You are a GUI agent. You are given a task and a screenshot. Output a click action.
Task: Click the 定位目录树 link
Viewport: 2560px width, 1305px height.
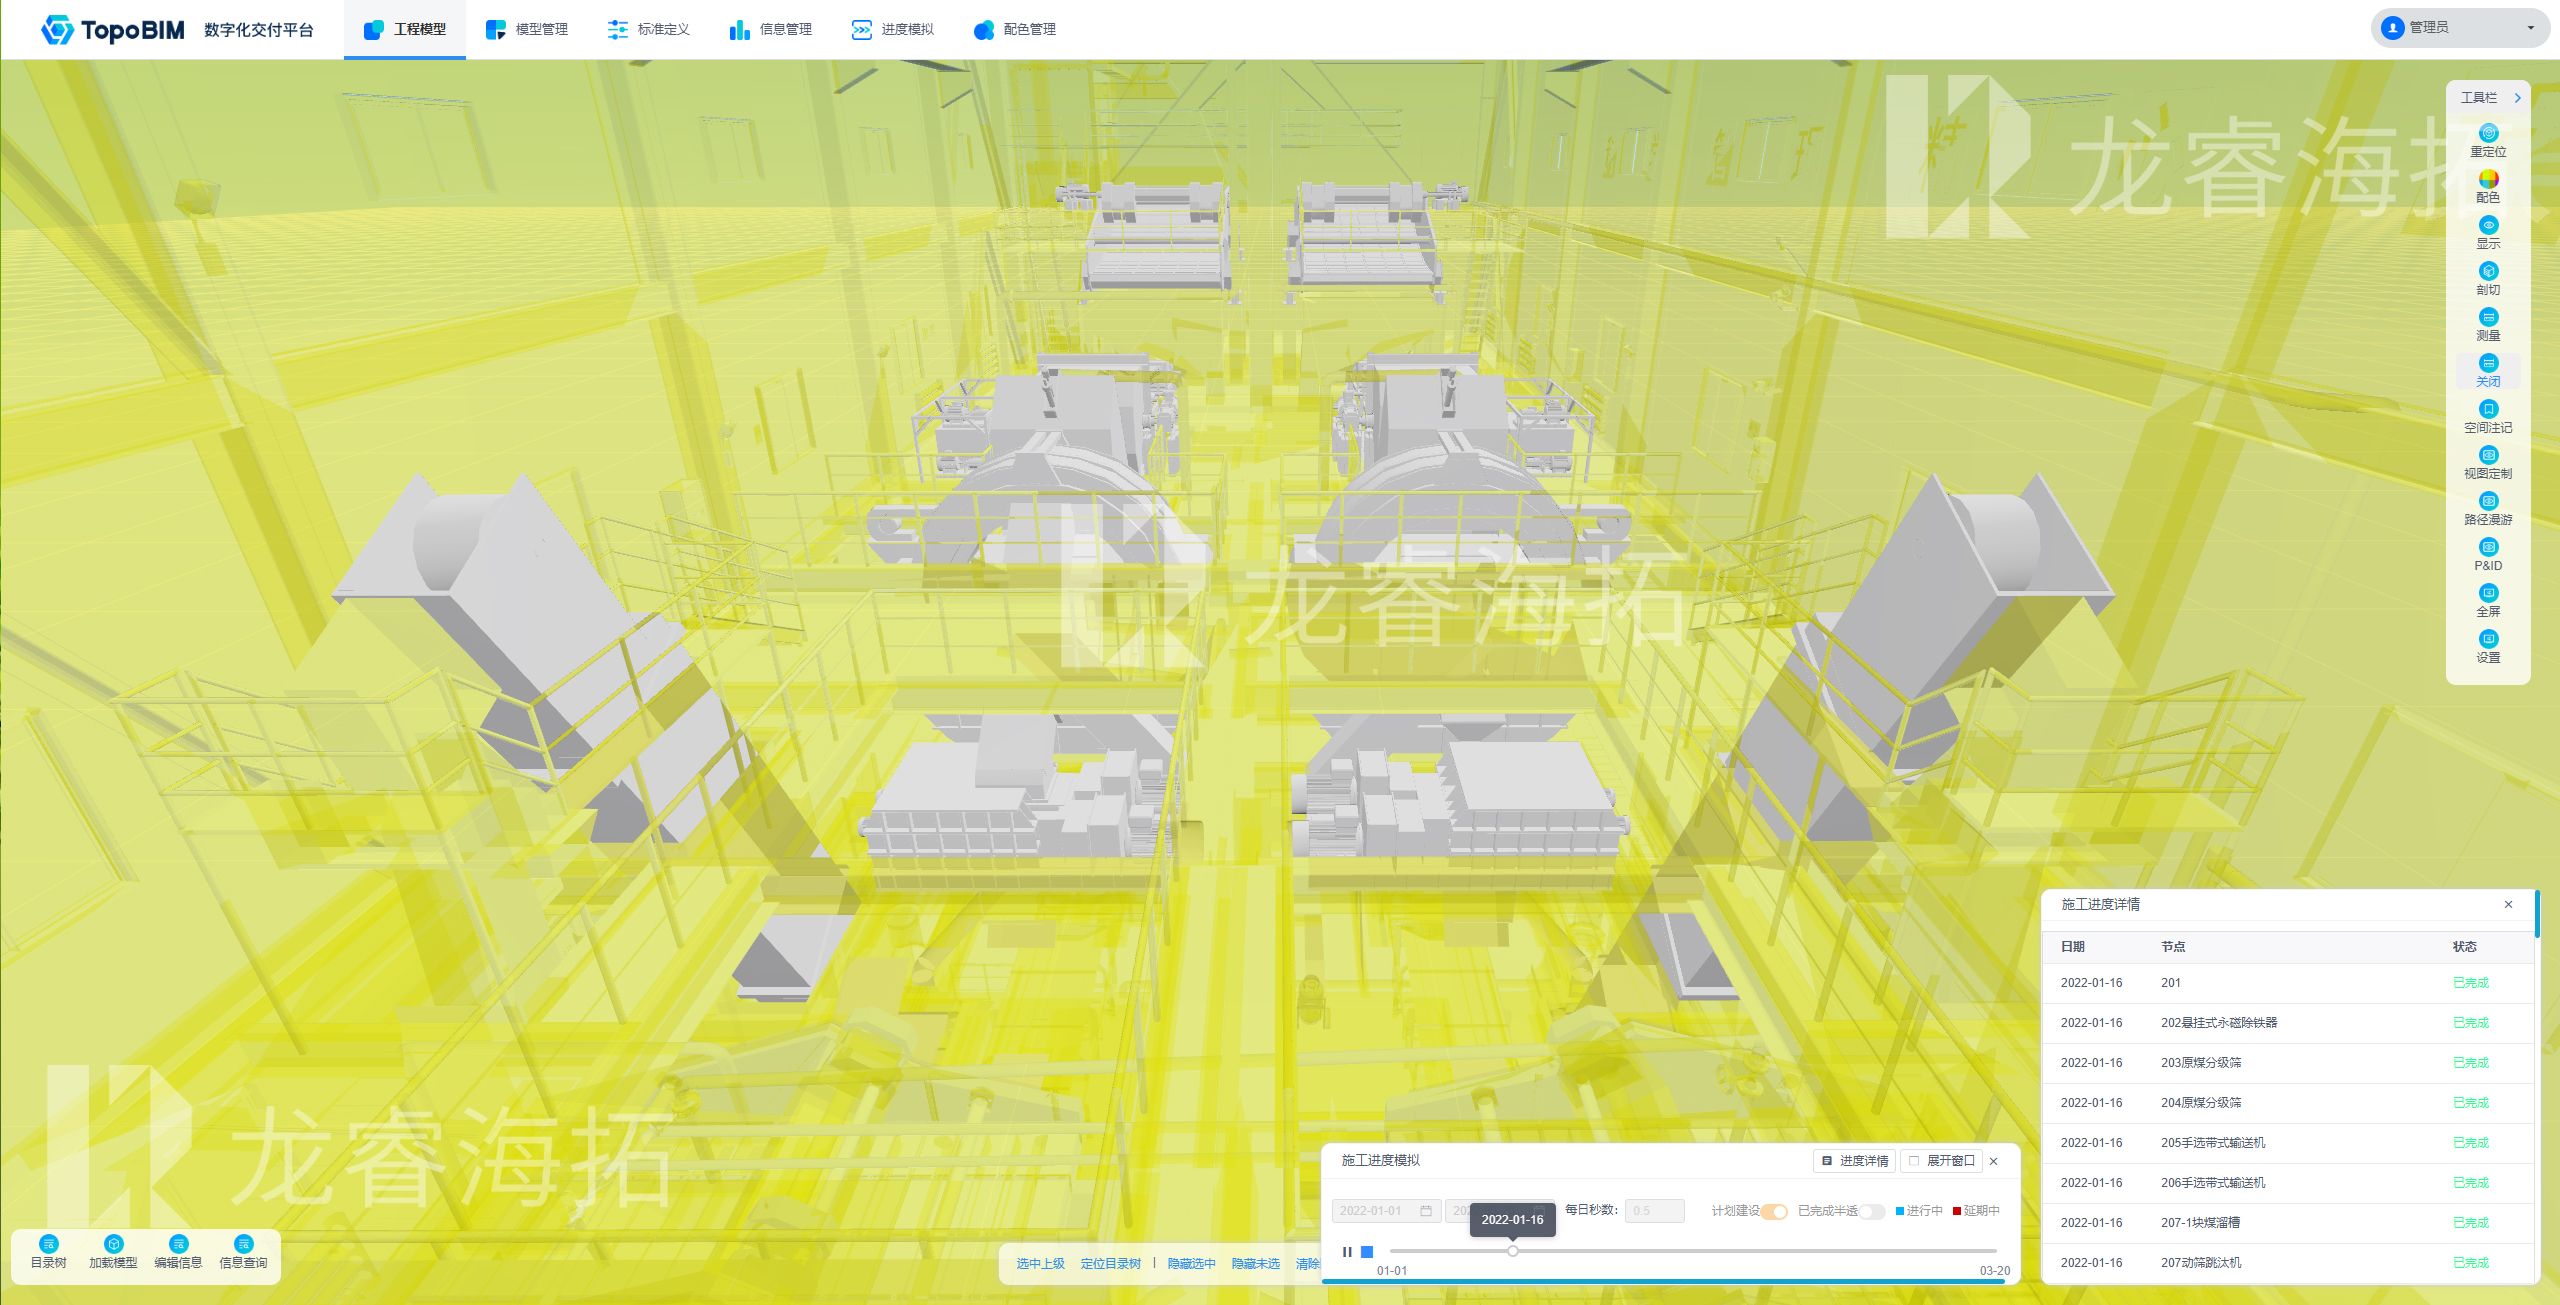[x=1110, y=1264]
